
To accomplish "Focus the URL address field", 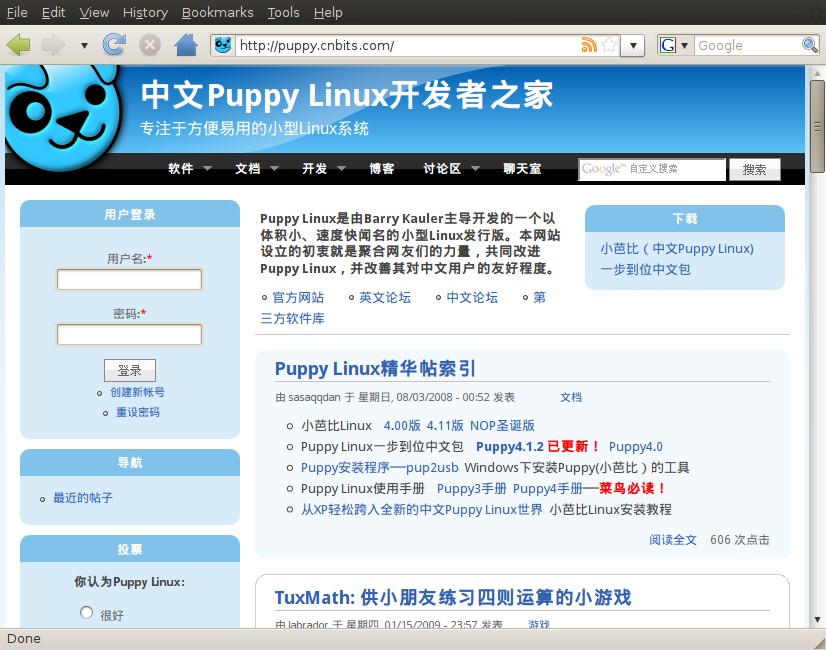I will point(408,45).
